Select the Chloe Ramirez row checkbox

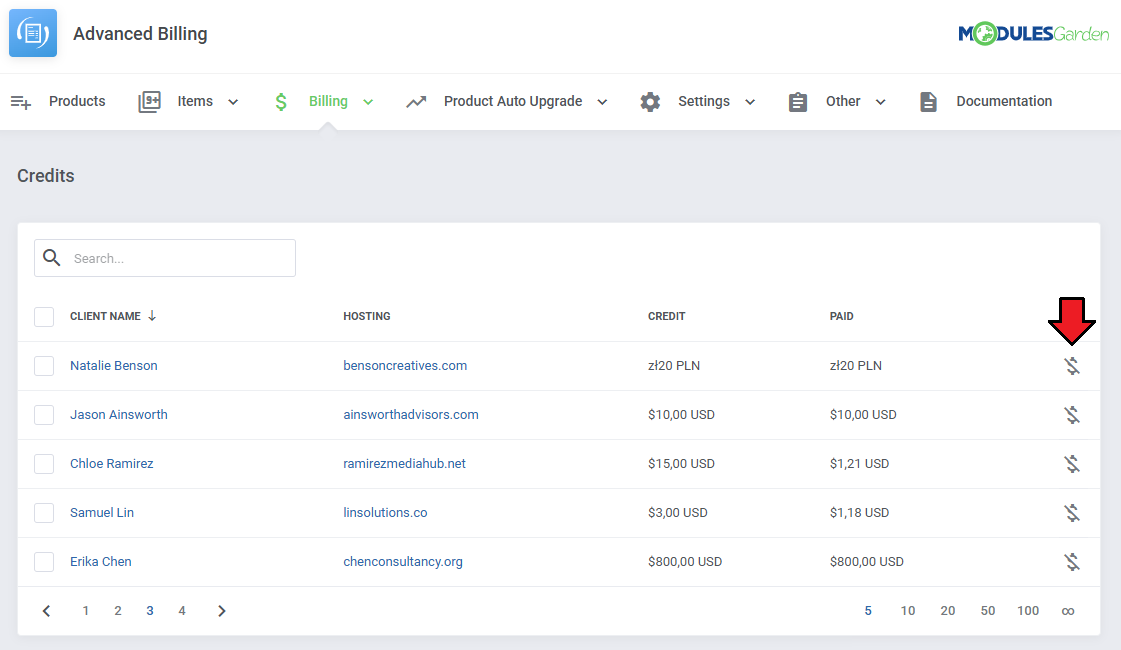pyautogui.click(x=44, y=464)
